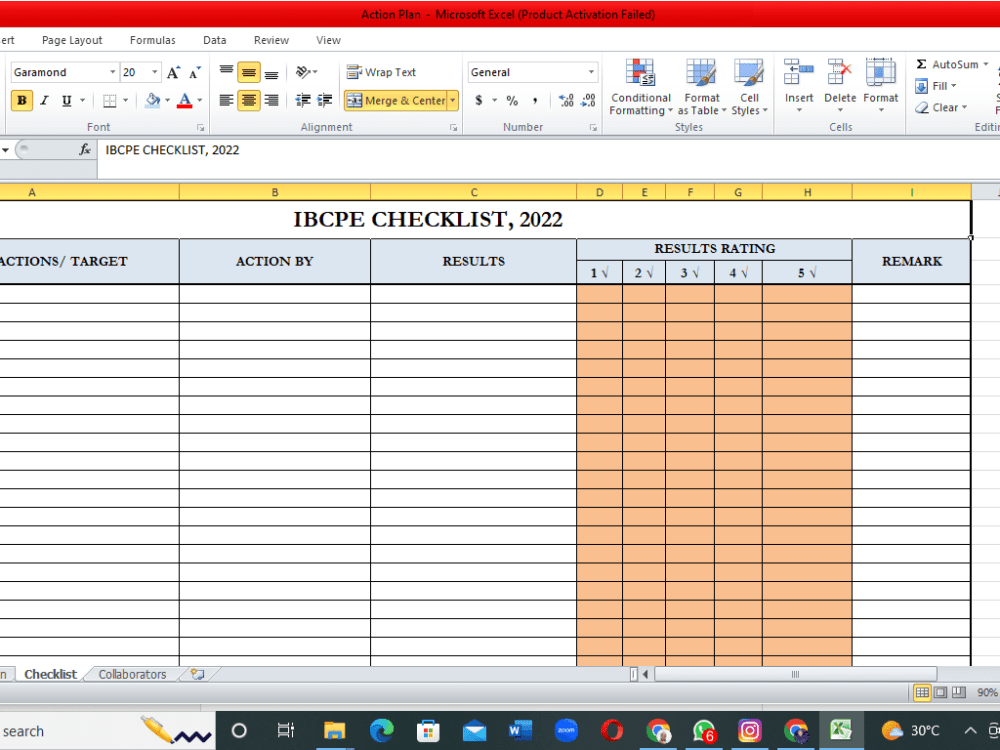
Task: Open Page Layout ribbon tab
Action: pyautogui.click(x=72, y=40)
